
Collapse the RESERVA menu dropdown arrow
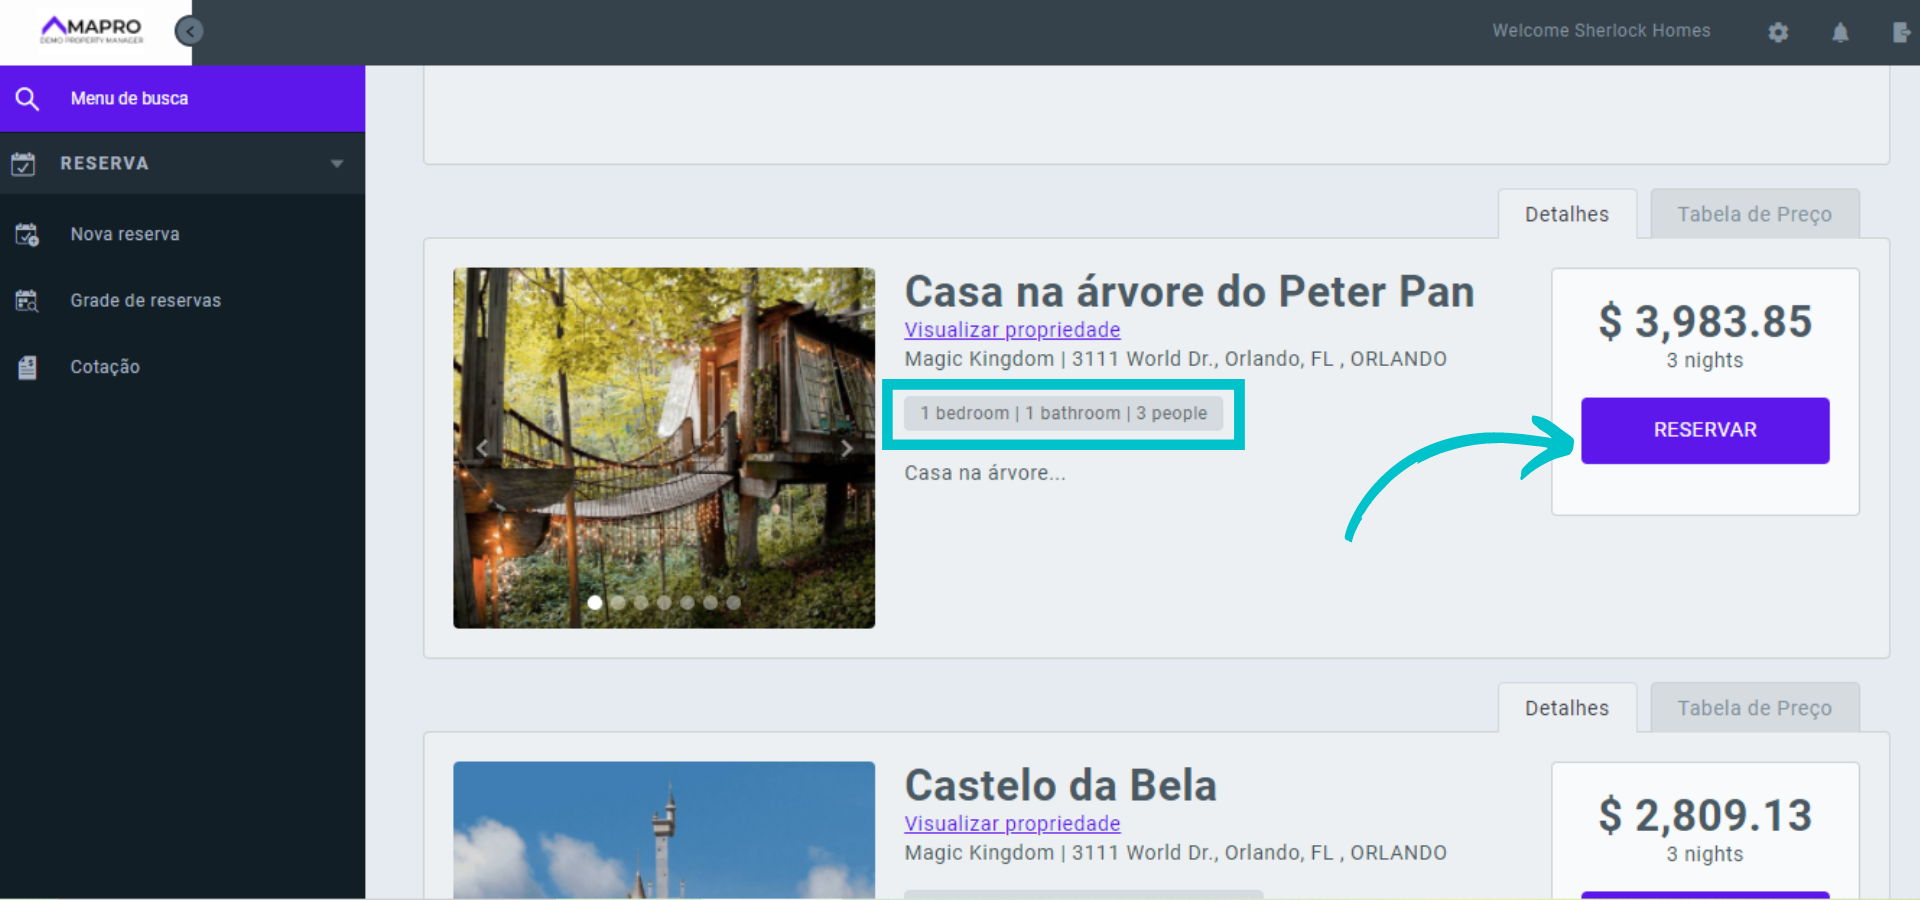[337, 164]
